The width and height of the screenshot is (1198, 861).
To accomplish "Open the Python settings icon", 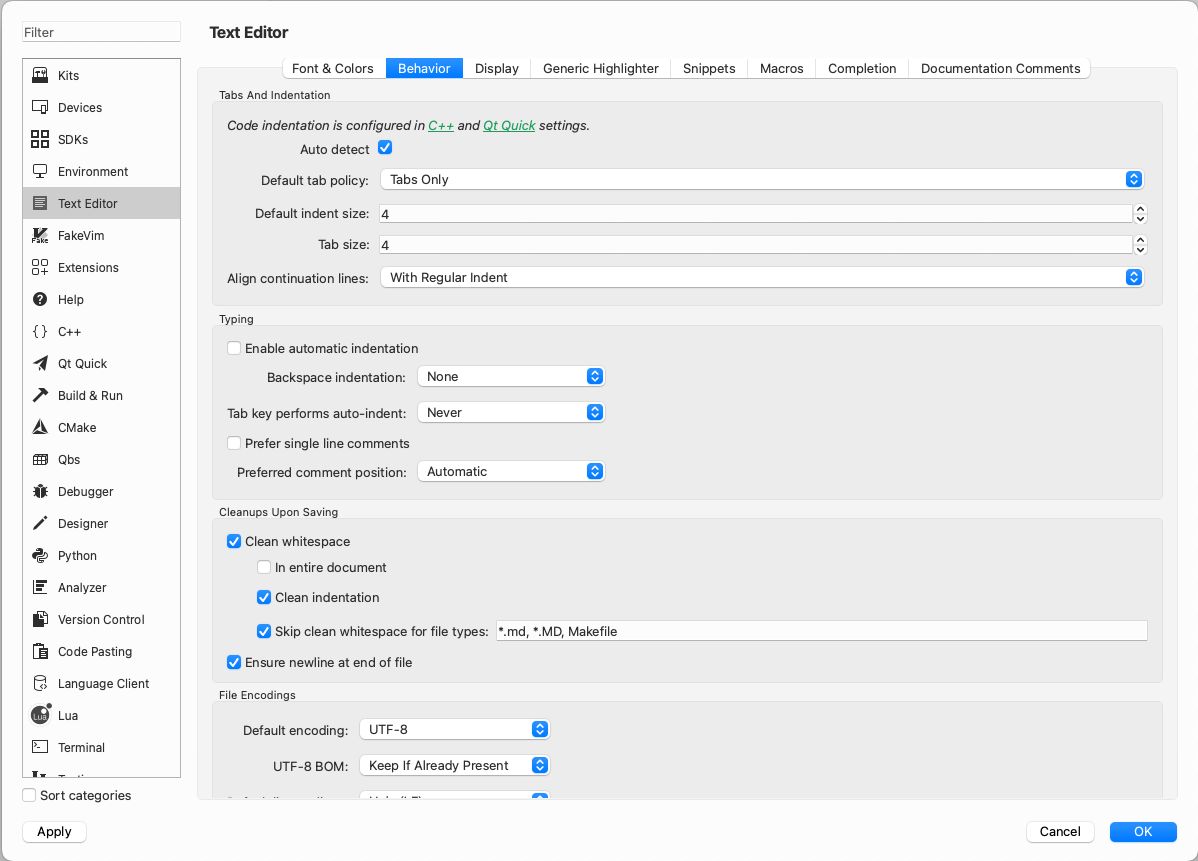I will tap(40, 556).
